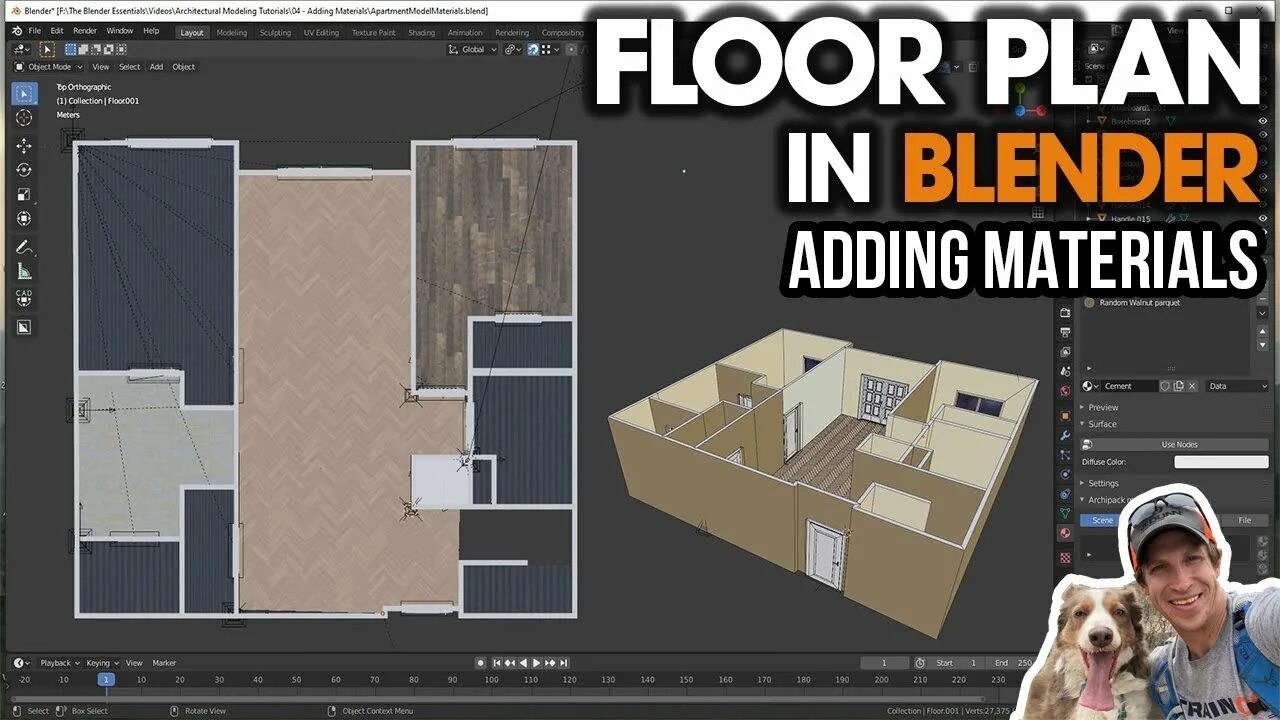This screenshot has height=720, width=1280.
Task: Select the Transform tool
Action: point(24,218)
